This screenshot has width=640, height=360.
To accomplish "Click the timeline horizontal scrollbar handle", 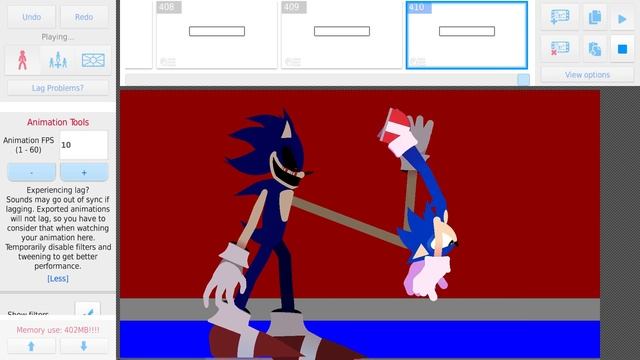I will (x=523, y=80).
